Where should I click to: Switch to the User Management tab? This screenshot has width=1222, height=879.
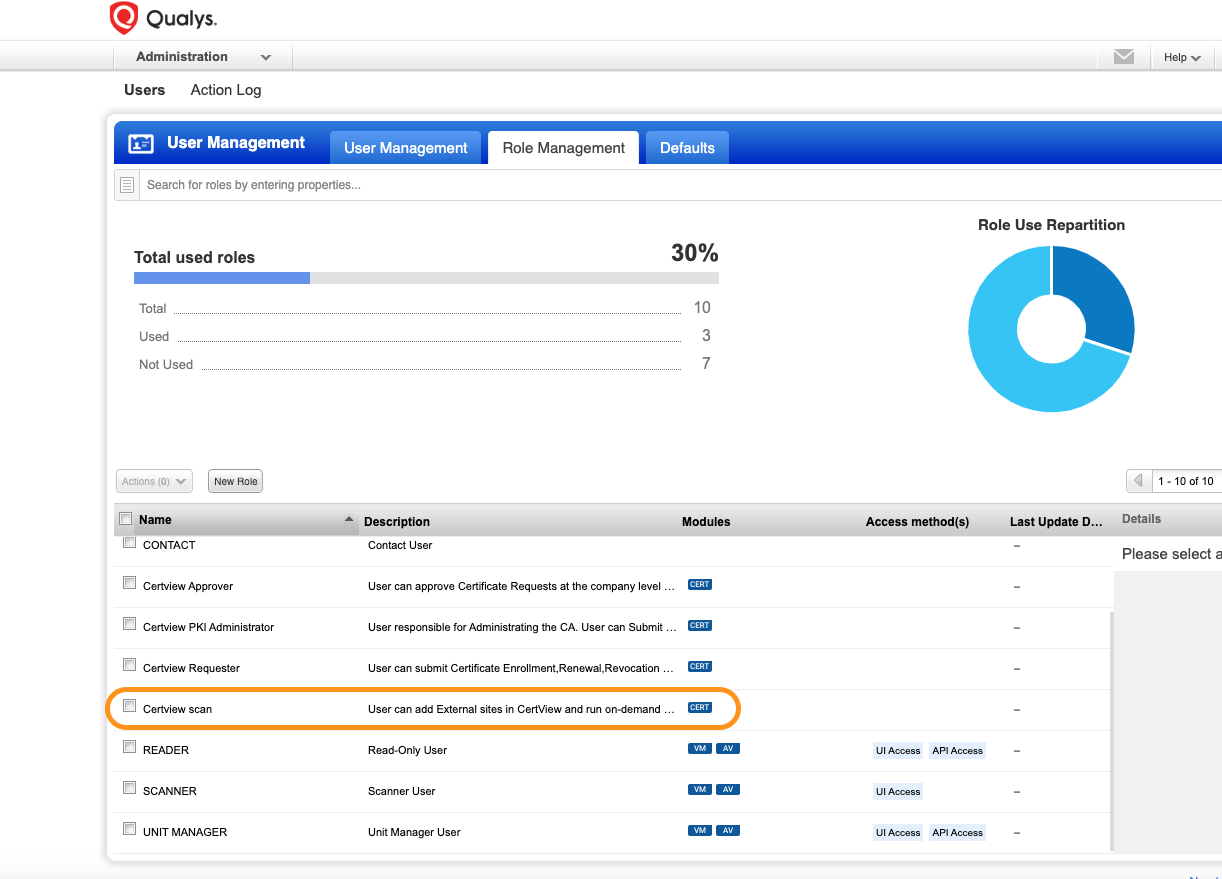405,148
